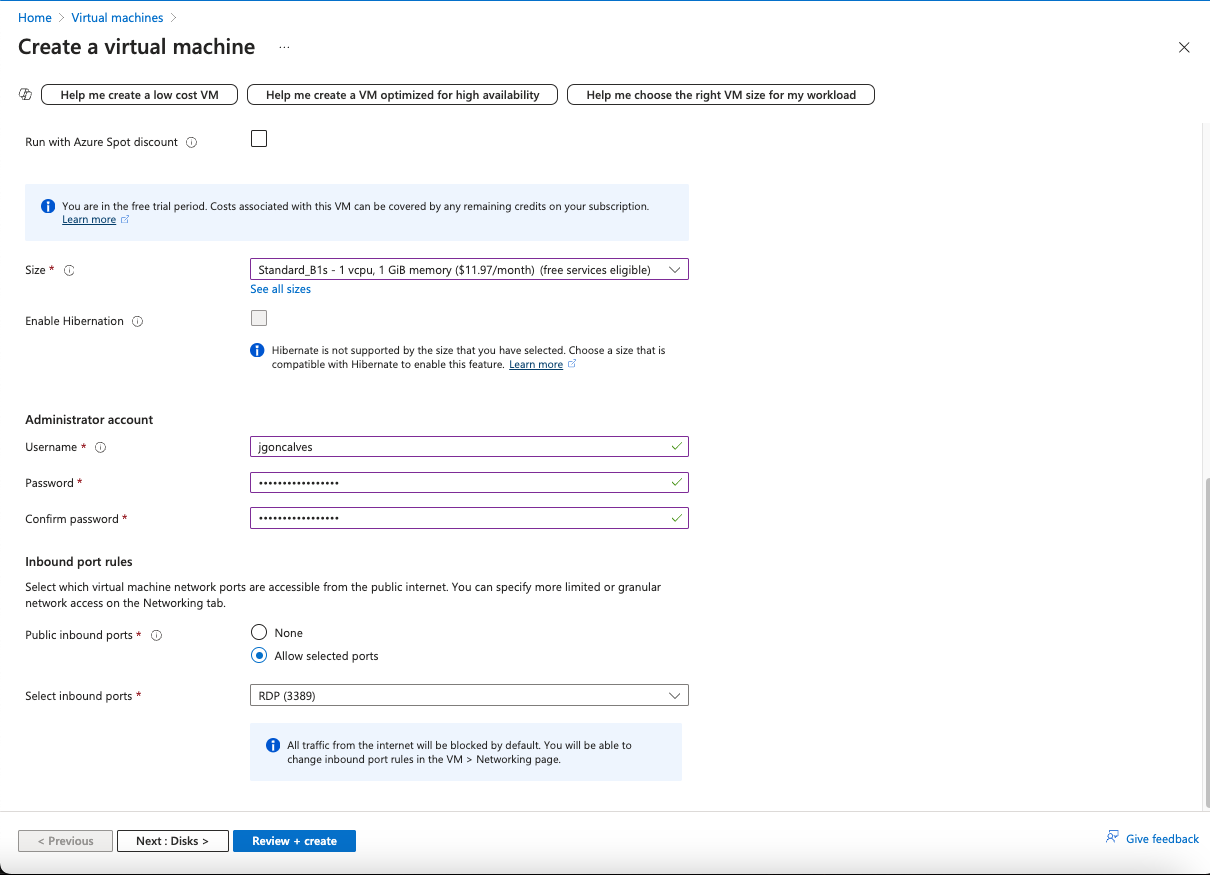Screen dimensions: 1210x875
Task: Click the Inbound port rules heading
Action: pyautogui.click(x=79, y=562)
